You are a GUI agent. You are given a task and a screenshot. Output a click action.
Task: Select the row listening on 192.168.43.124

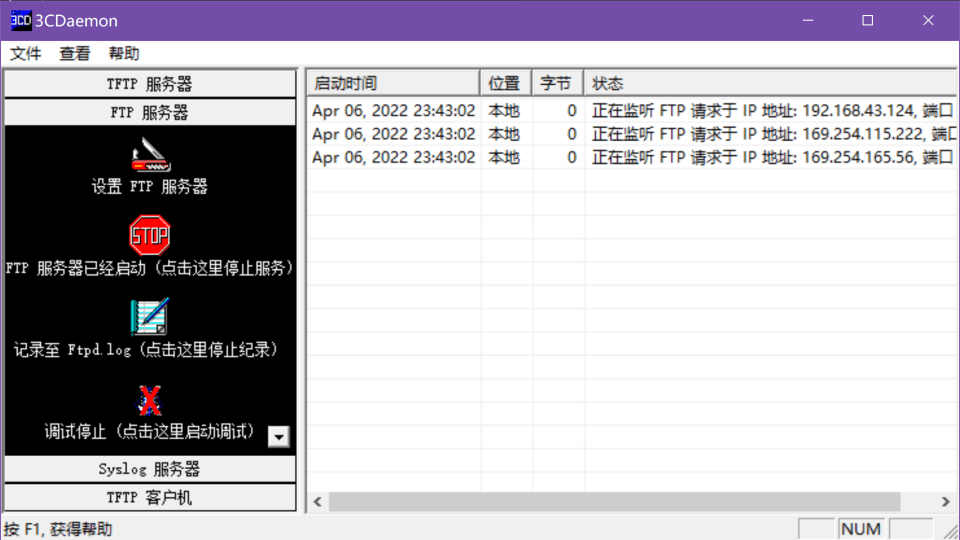tap(632, 111)
